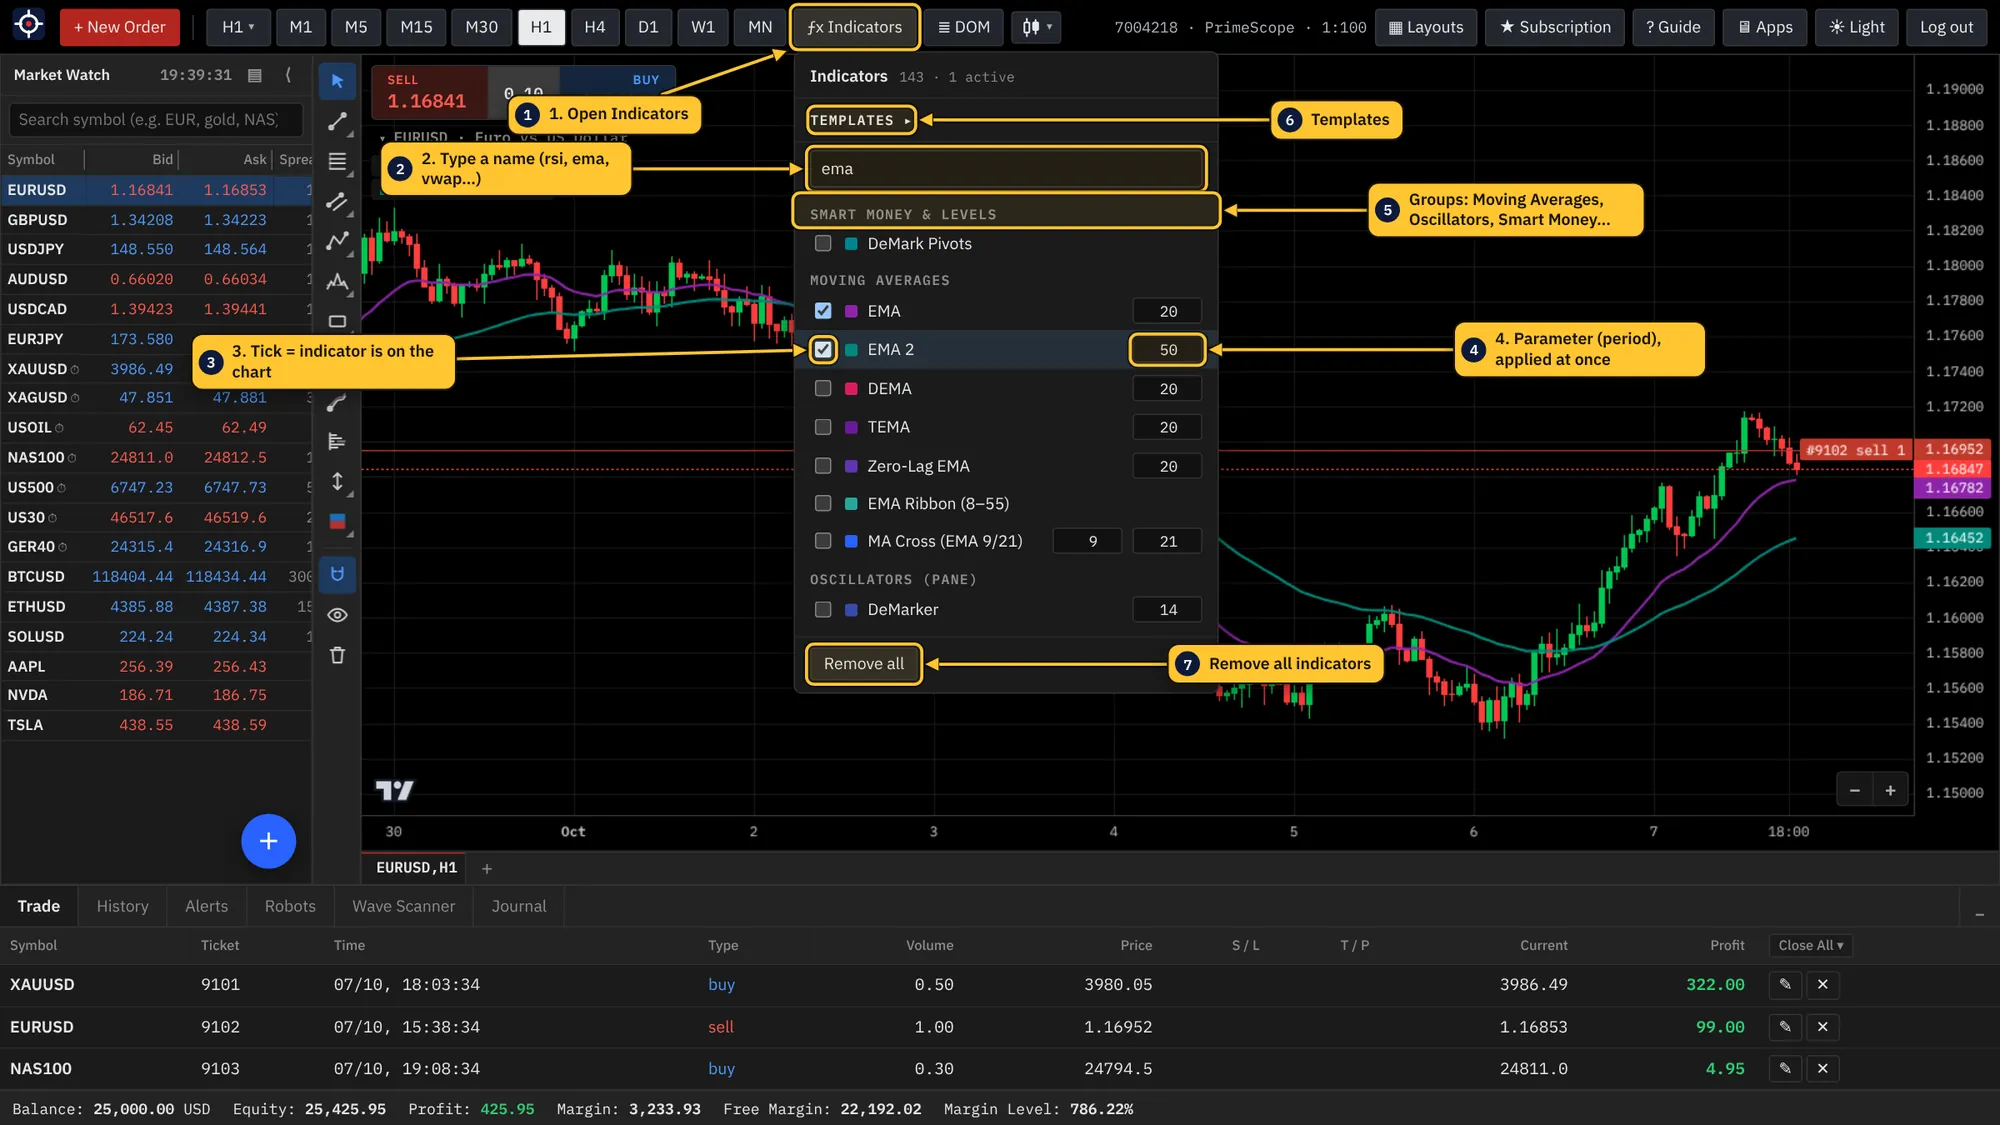2000x1125 pixels.
Task: Click the app logo icon
Action: point(29,25)
